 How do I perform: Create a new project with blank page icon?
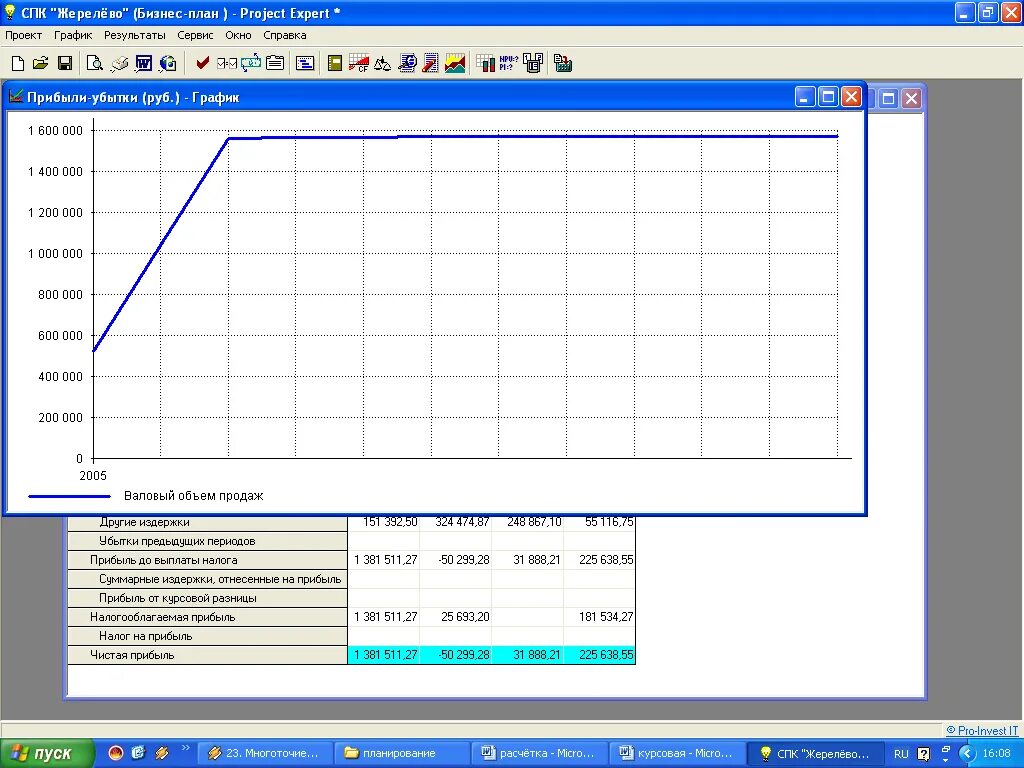pyautogui.click(x=18, y=63)
